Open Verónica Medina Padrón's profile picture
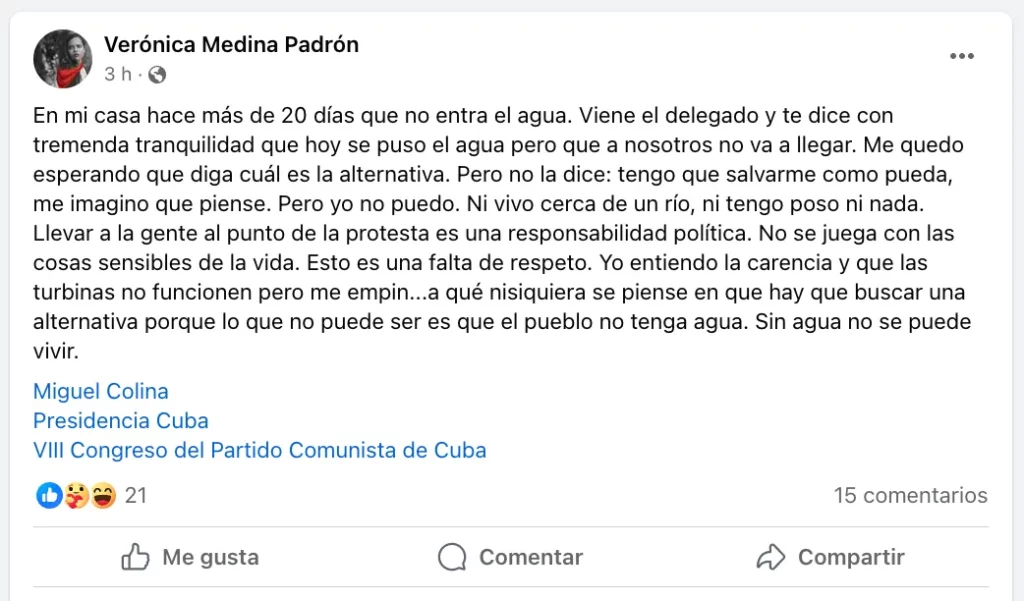This screenshot has height=601, width=1024. (x=63, y=59)
